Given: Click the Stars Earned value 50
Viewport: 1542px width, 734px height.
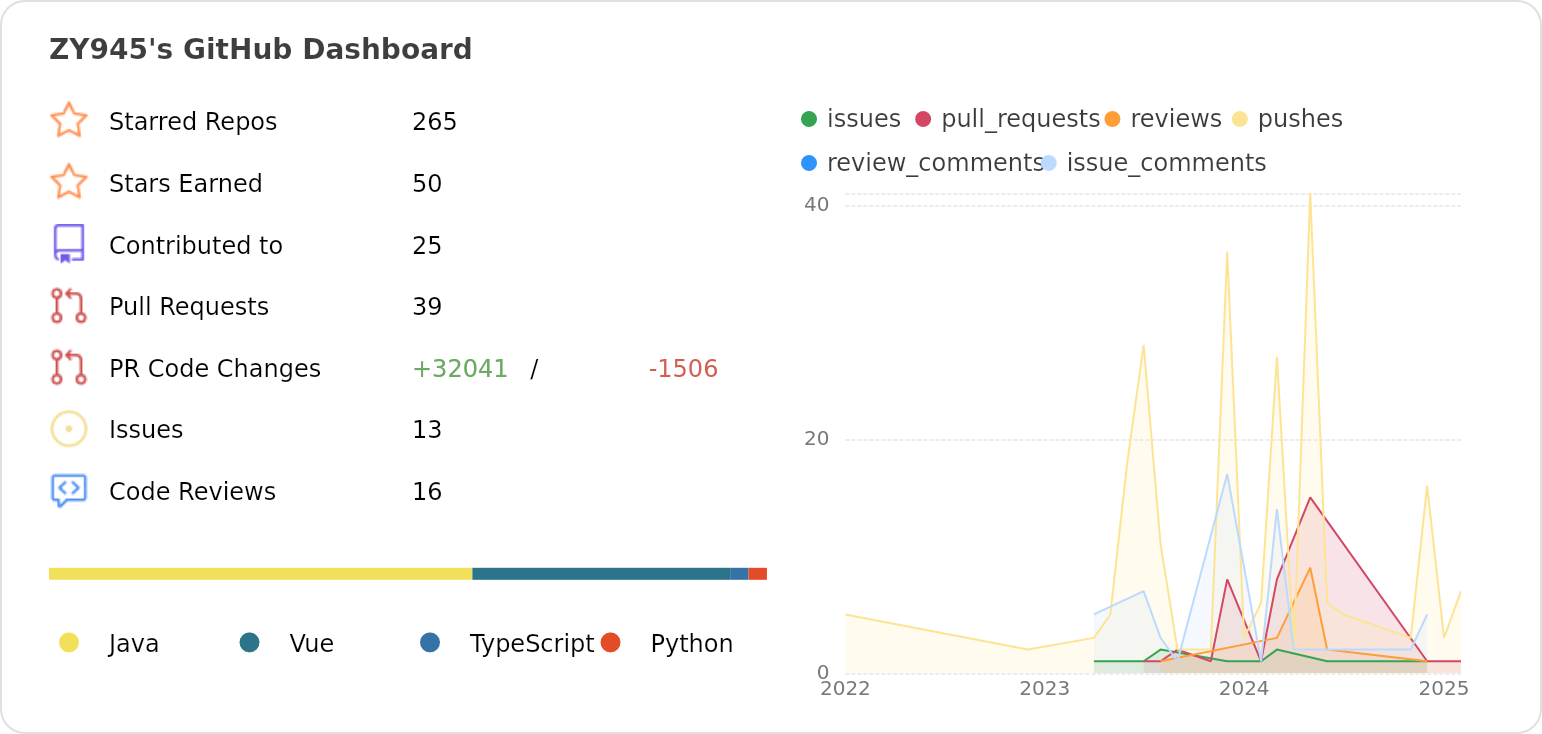Looking at the screenshot, I should click(x=427, y=184).
